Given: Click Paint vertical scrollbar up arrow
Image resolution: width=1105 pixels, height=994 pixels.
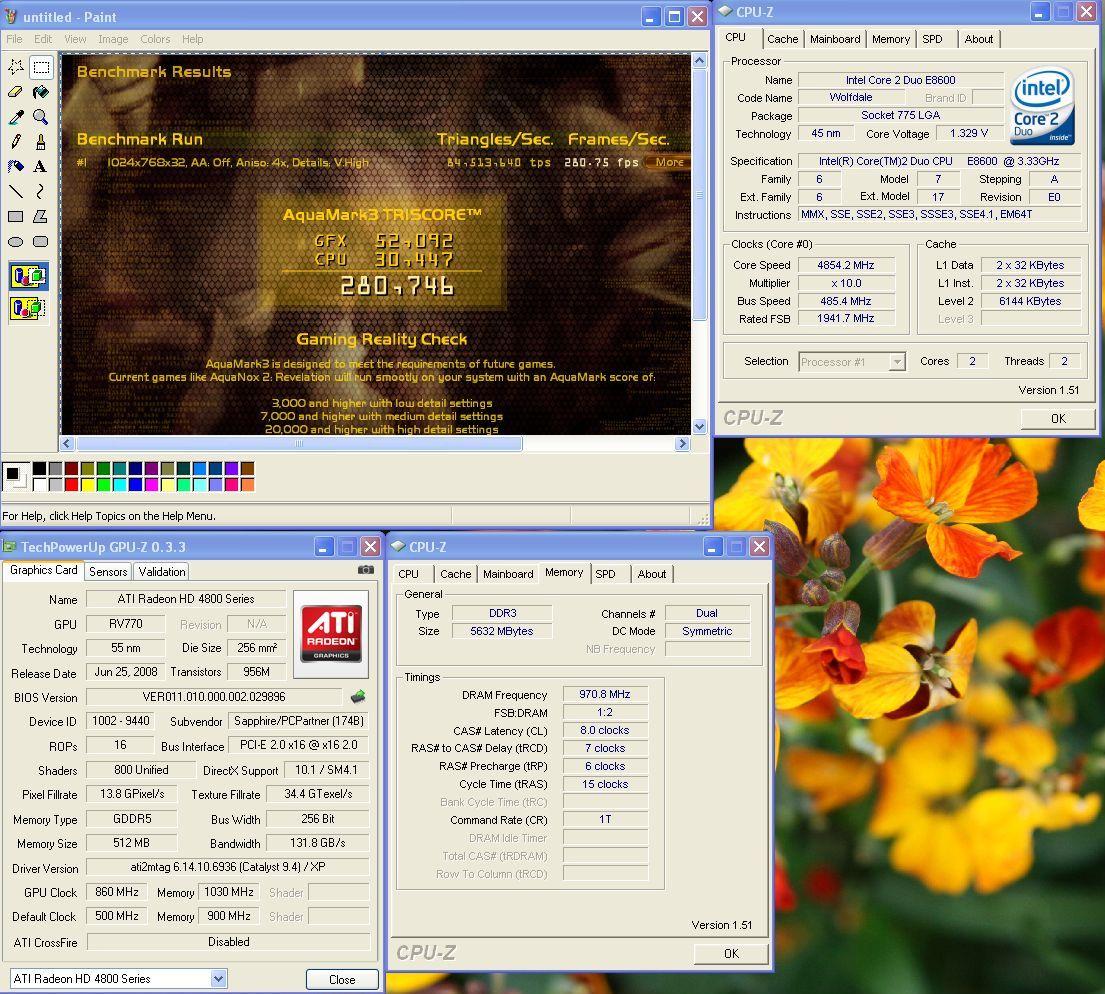Looking at the screenshot, I should (x=699, y=61).
